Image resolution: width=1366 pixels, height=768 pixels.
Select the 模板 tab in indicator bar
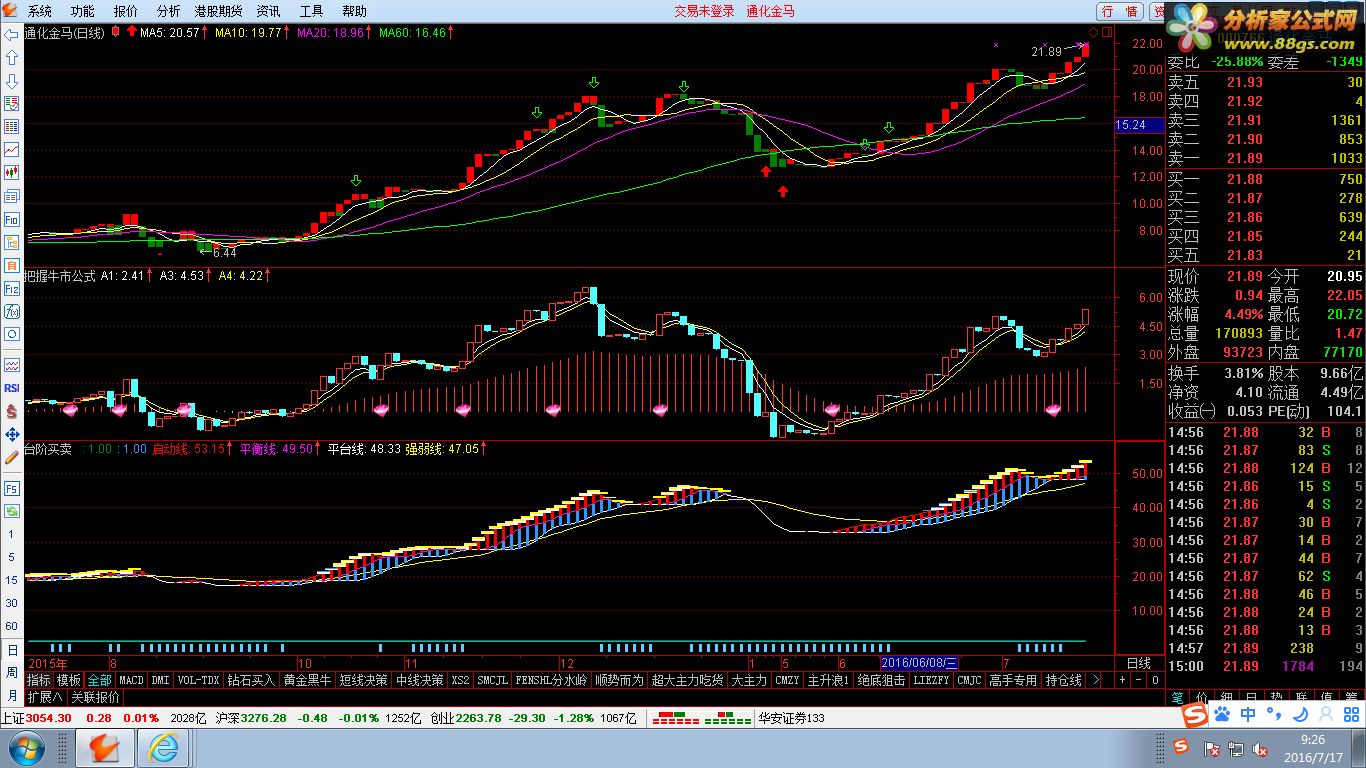[69, 680]
